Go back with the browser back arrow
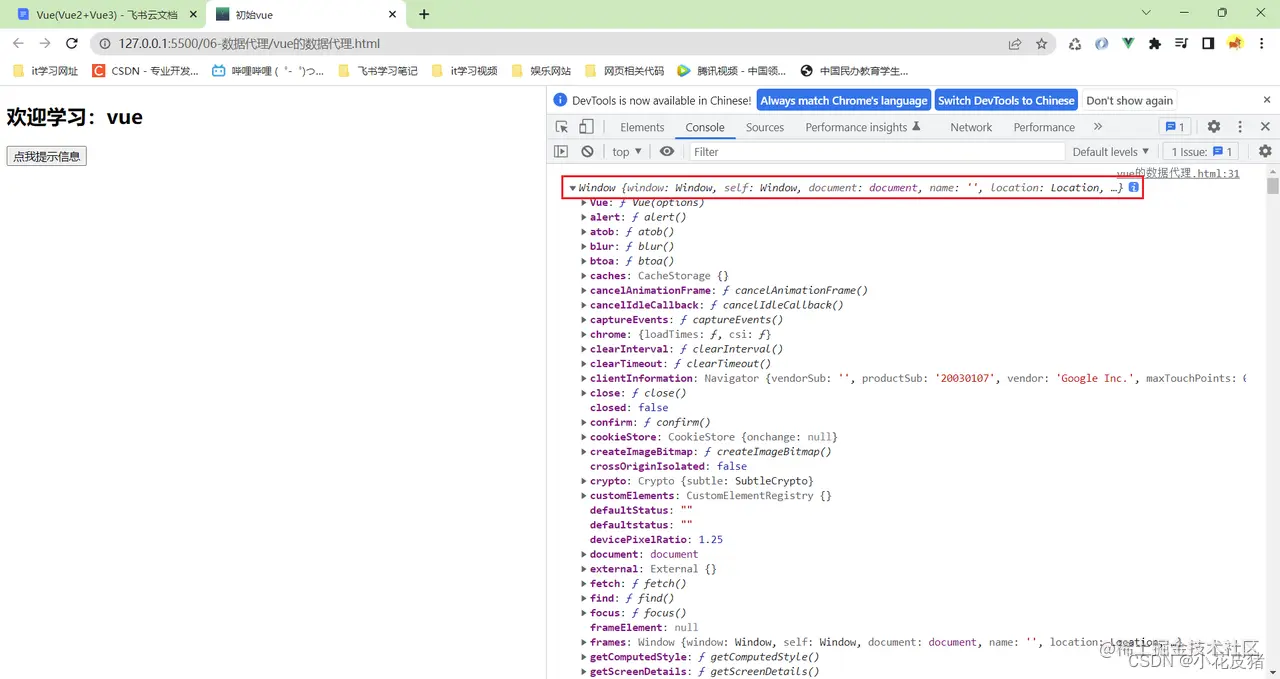 point(18,43)
